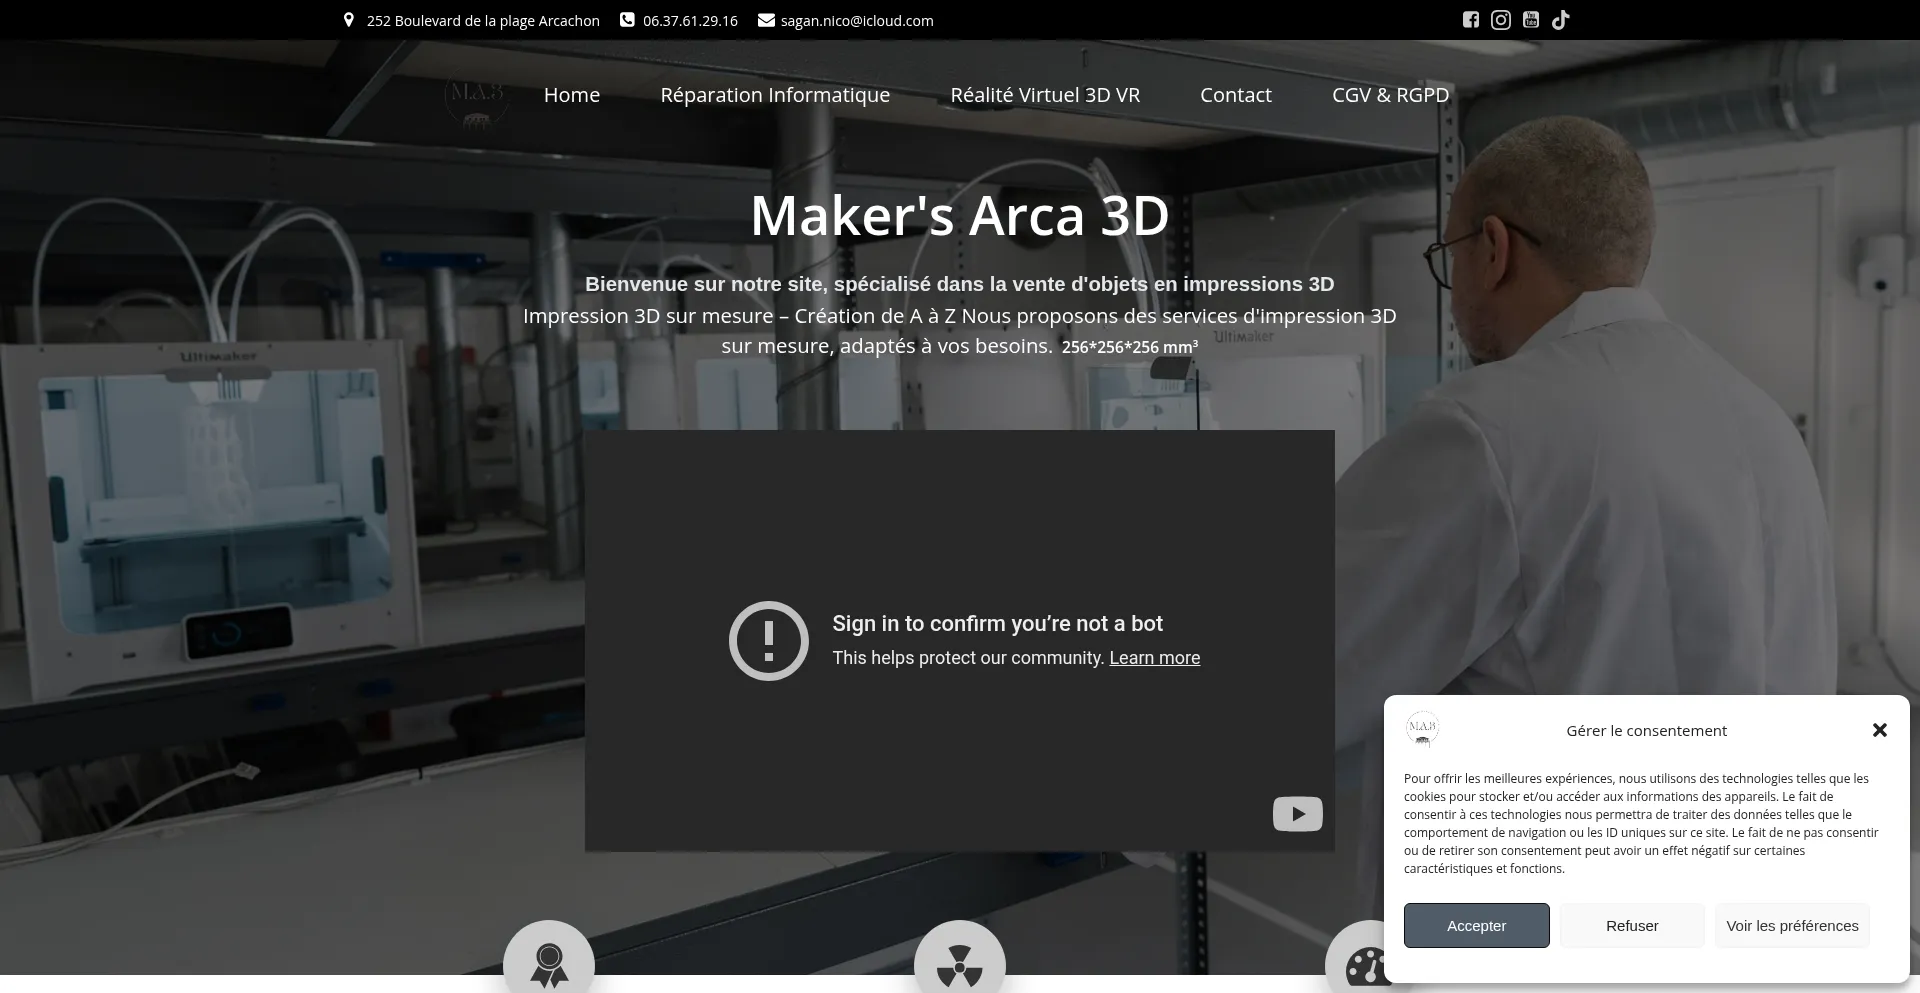Play the embedded YouTube video
Viewport: 1920px width, 993px height.
click(x=1296, y=814)
